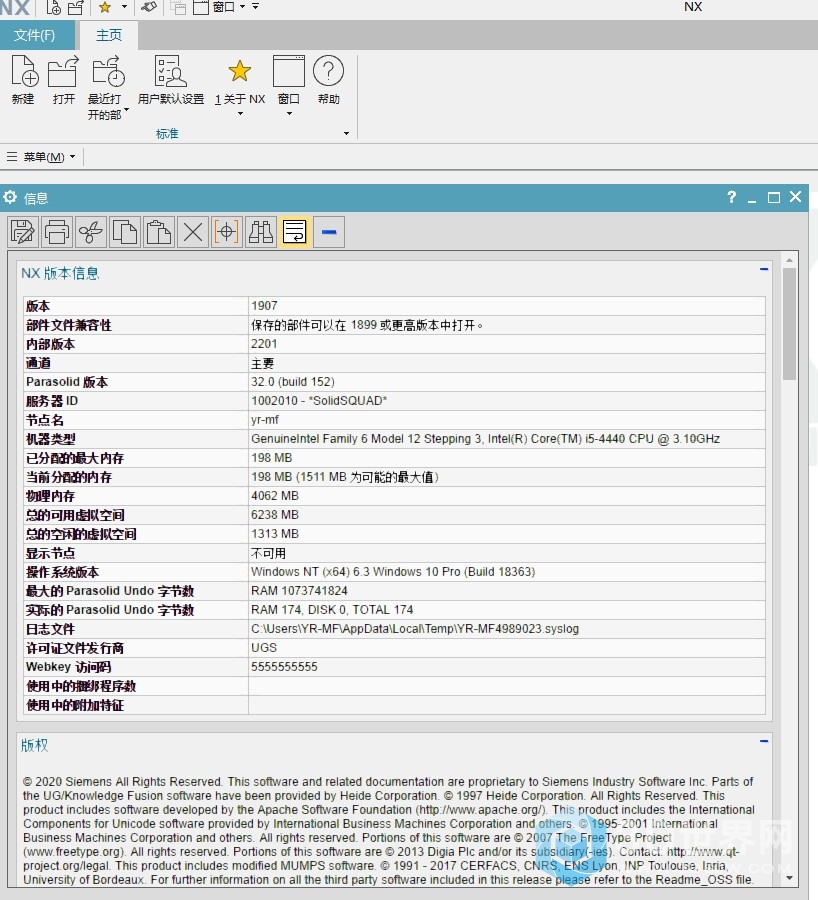818x900 pixels.
Task: Click the NX 版本信息 section heading
Action: pyautogui.click(x=60, y=273)
